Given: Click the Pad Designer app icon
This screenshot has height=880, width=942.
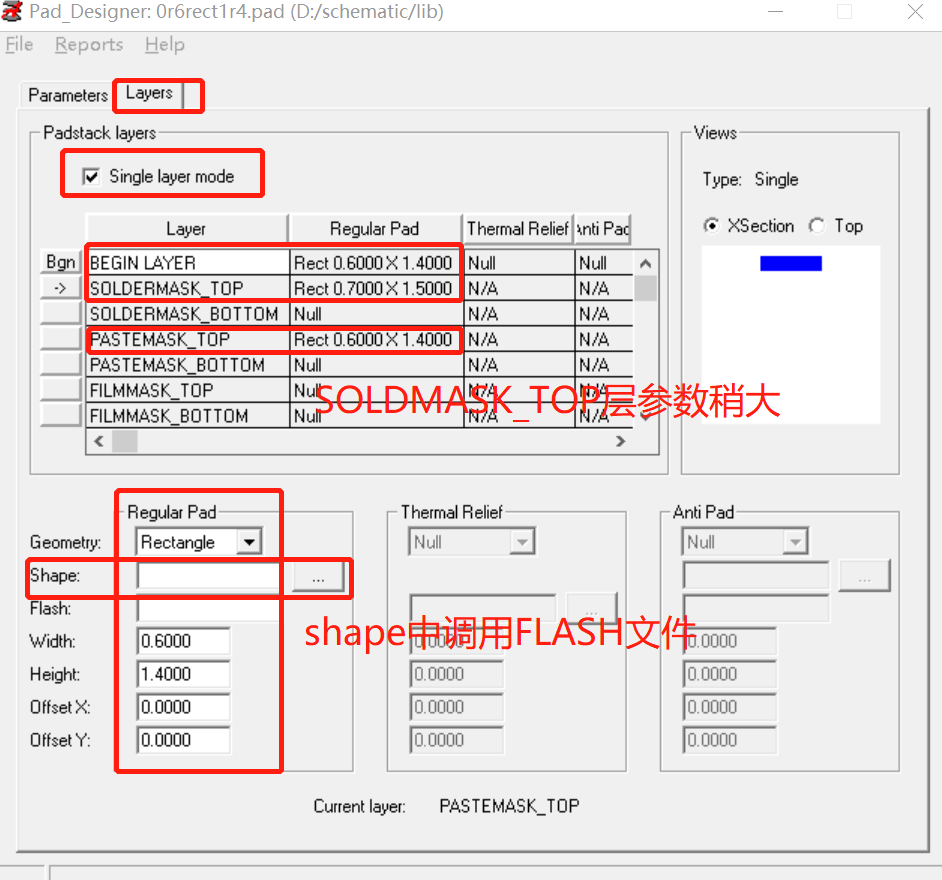Looking at the screenshot, I should [x=12, y=11].
